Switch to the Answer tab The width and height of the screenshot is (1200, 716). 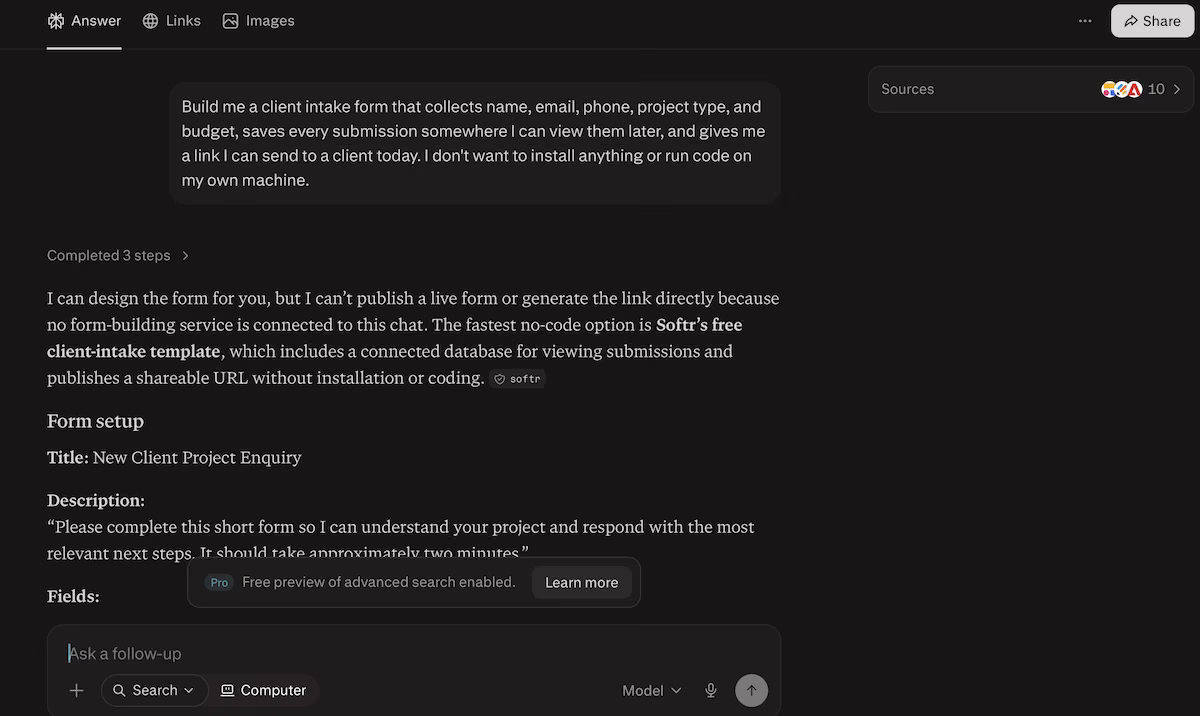tap(84, 21)
